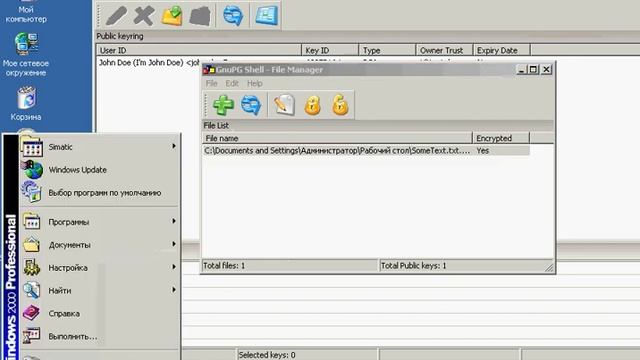Minimize the File Manager window
Screen dimensions: 640x360
(521, 69)
